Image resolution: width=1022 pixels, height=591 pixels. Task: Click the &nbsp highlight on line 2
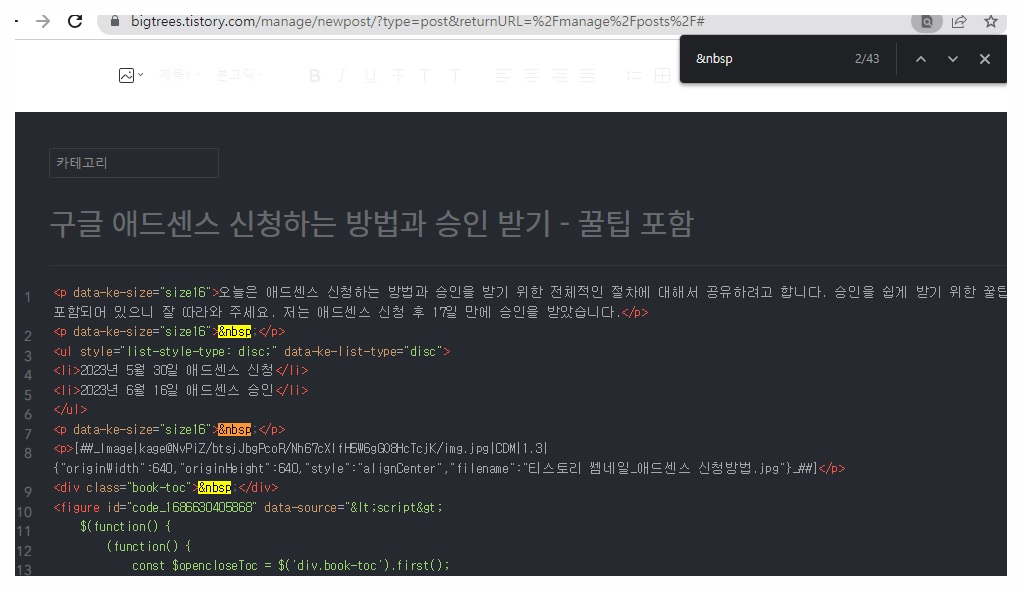[234, 332]
